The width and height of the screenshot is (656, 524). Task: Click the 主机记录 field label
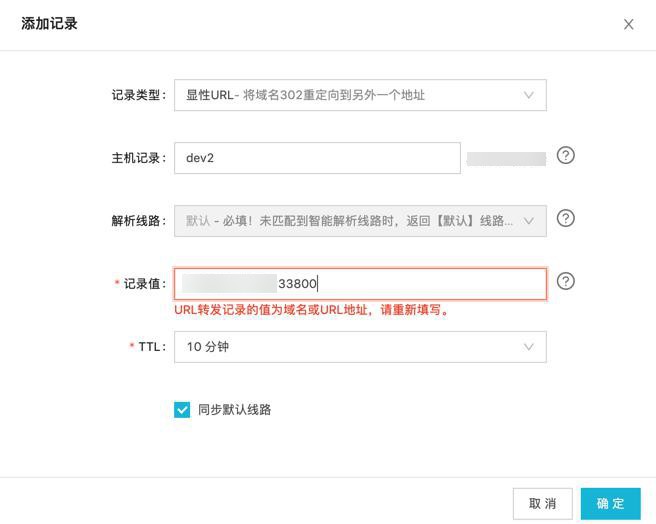coord(139,159)
